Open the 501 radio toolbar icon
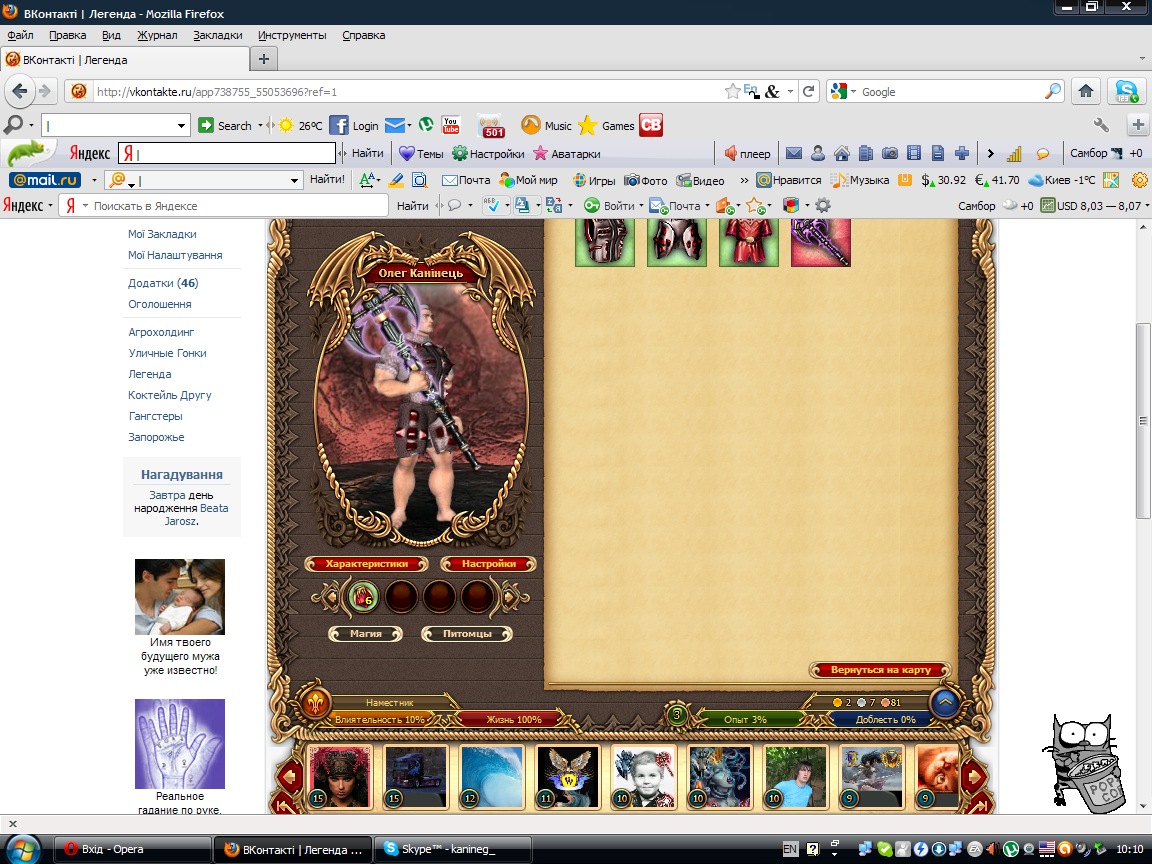1152x864 pixels. 491,126
